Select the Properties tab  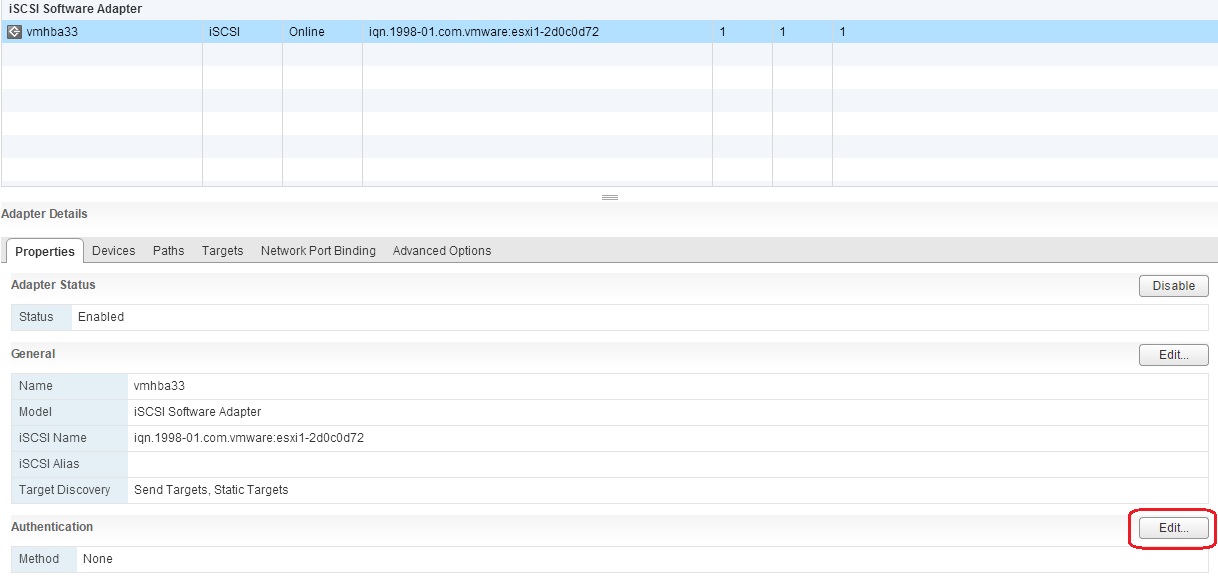click(44, 251)
